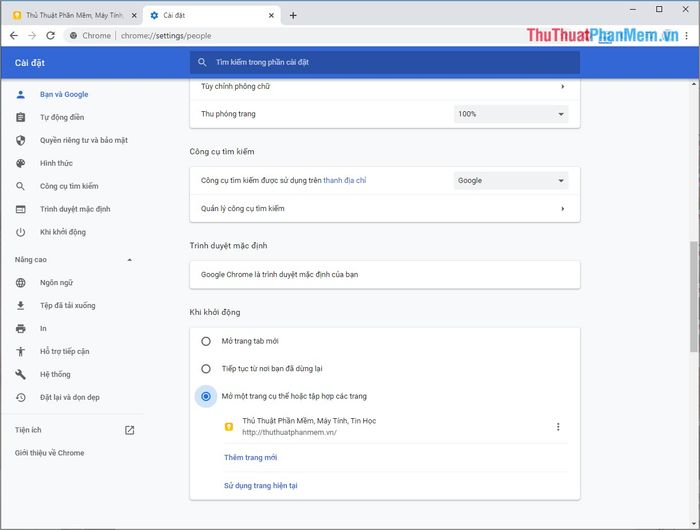700x530 pixels.
Task: Close the Cài đặt tab
Action: (x=271, y=16)
